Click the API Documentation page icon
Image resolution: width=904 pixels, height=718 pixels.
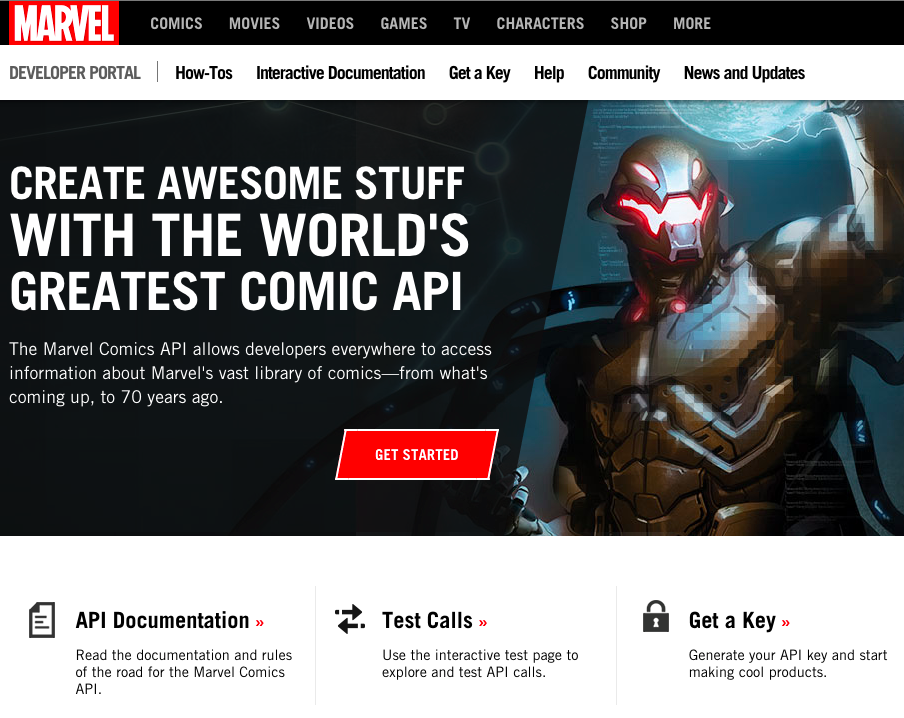(42, 620)
